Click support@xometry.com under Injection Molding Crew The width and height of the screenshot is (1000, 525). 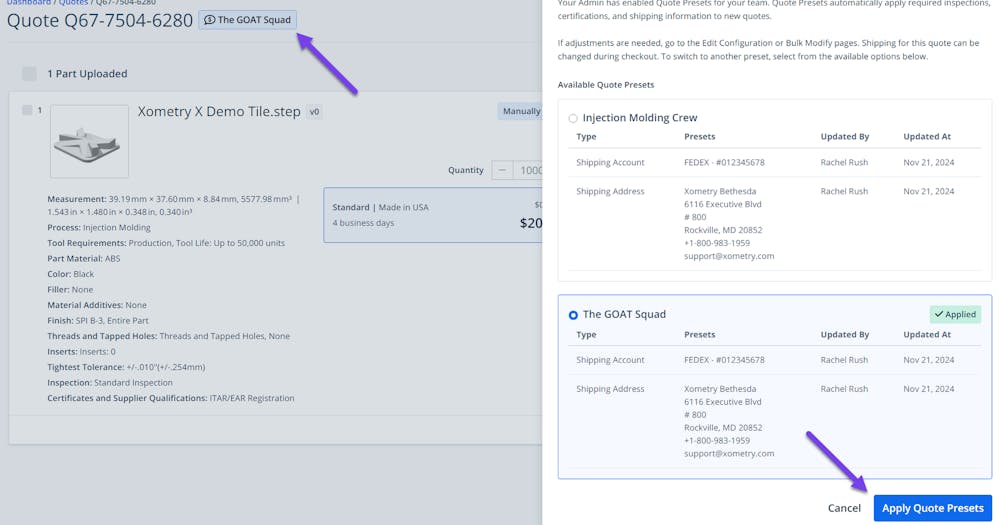click(729, 256)
